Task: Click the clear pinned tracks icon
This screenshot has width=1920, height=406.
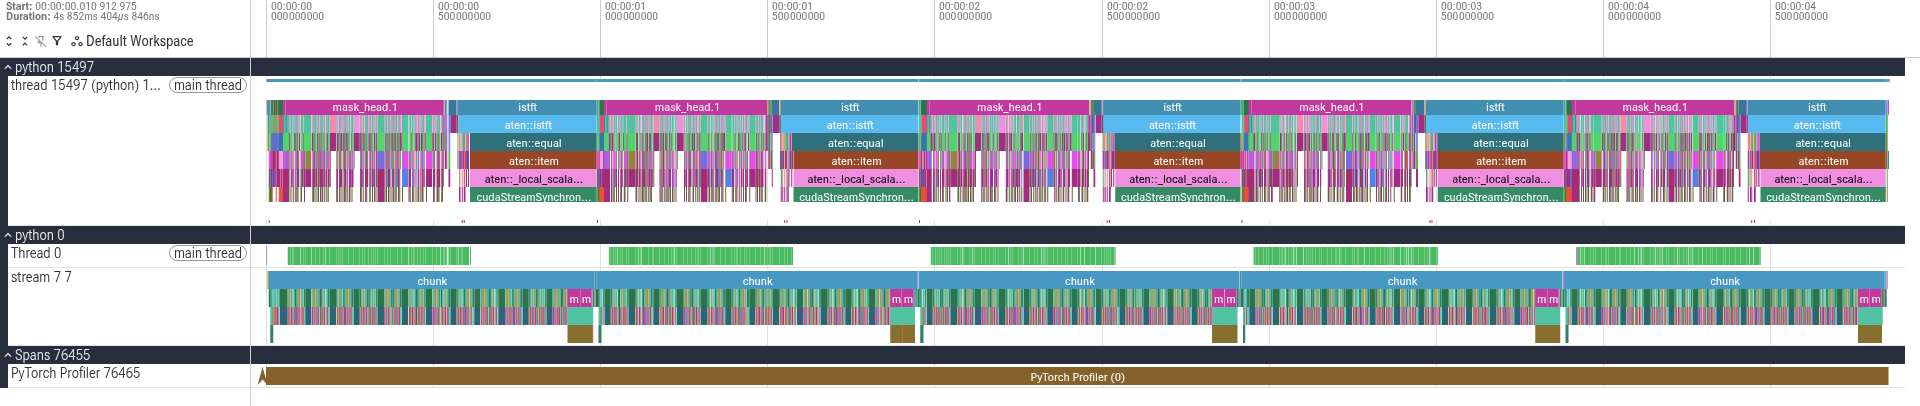Action: click(41, 41)
